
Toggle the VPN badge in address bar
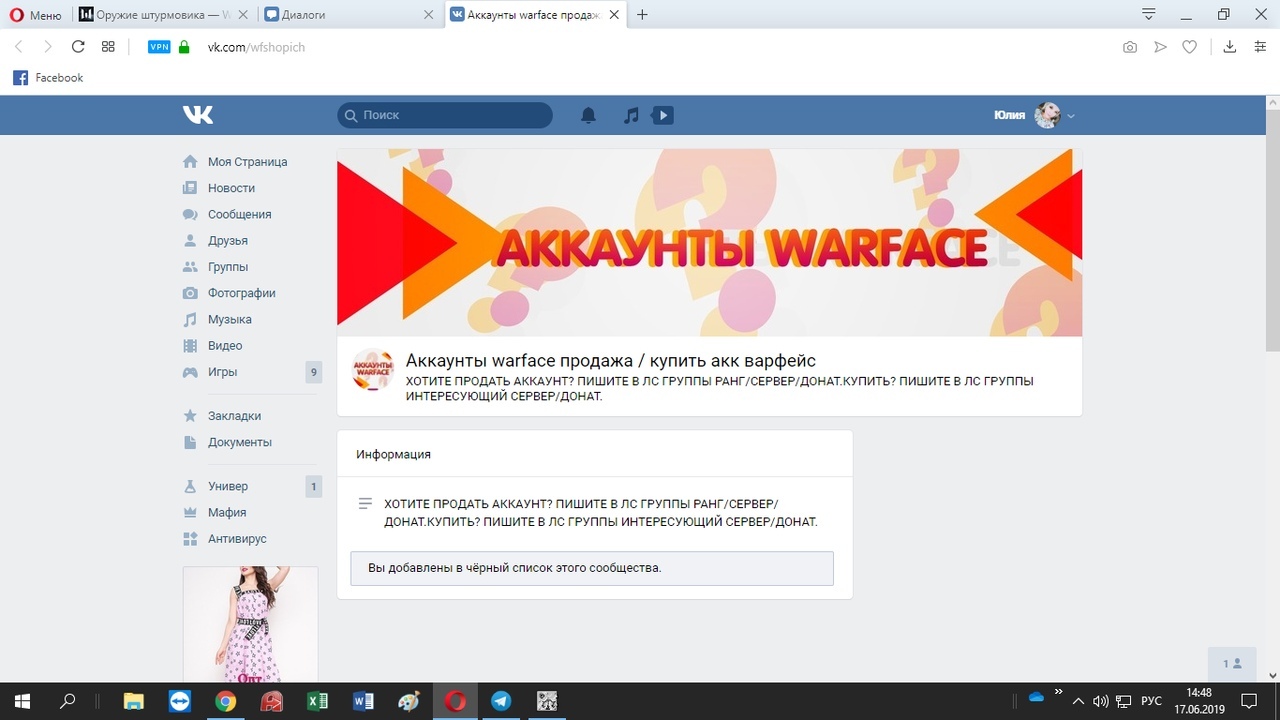point(159,47)
